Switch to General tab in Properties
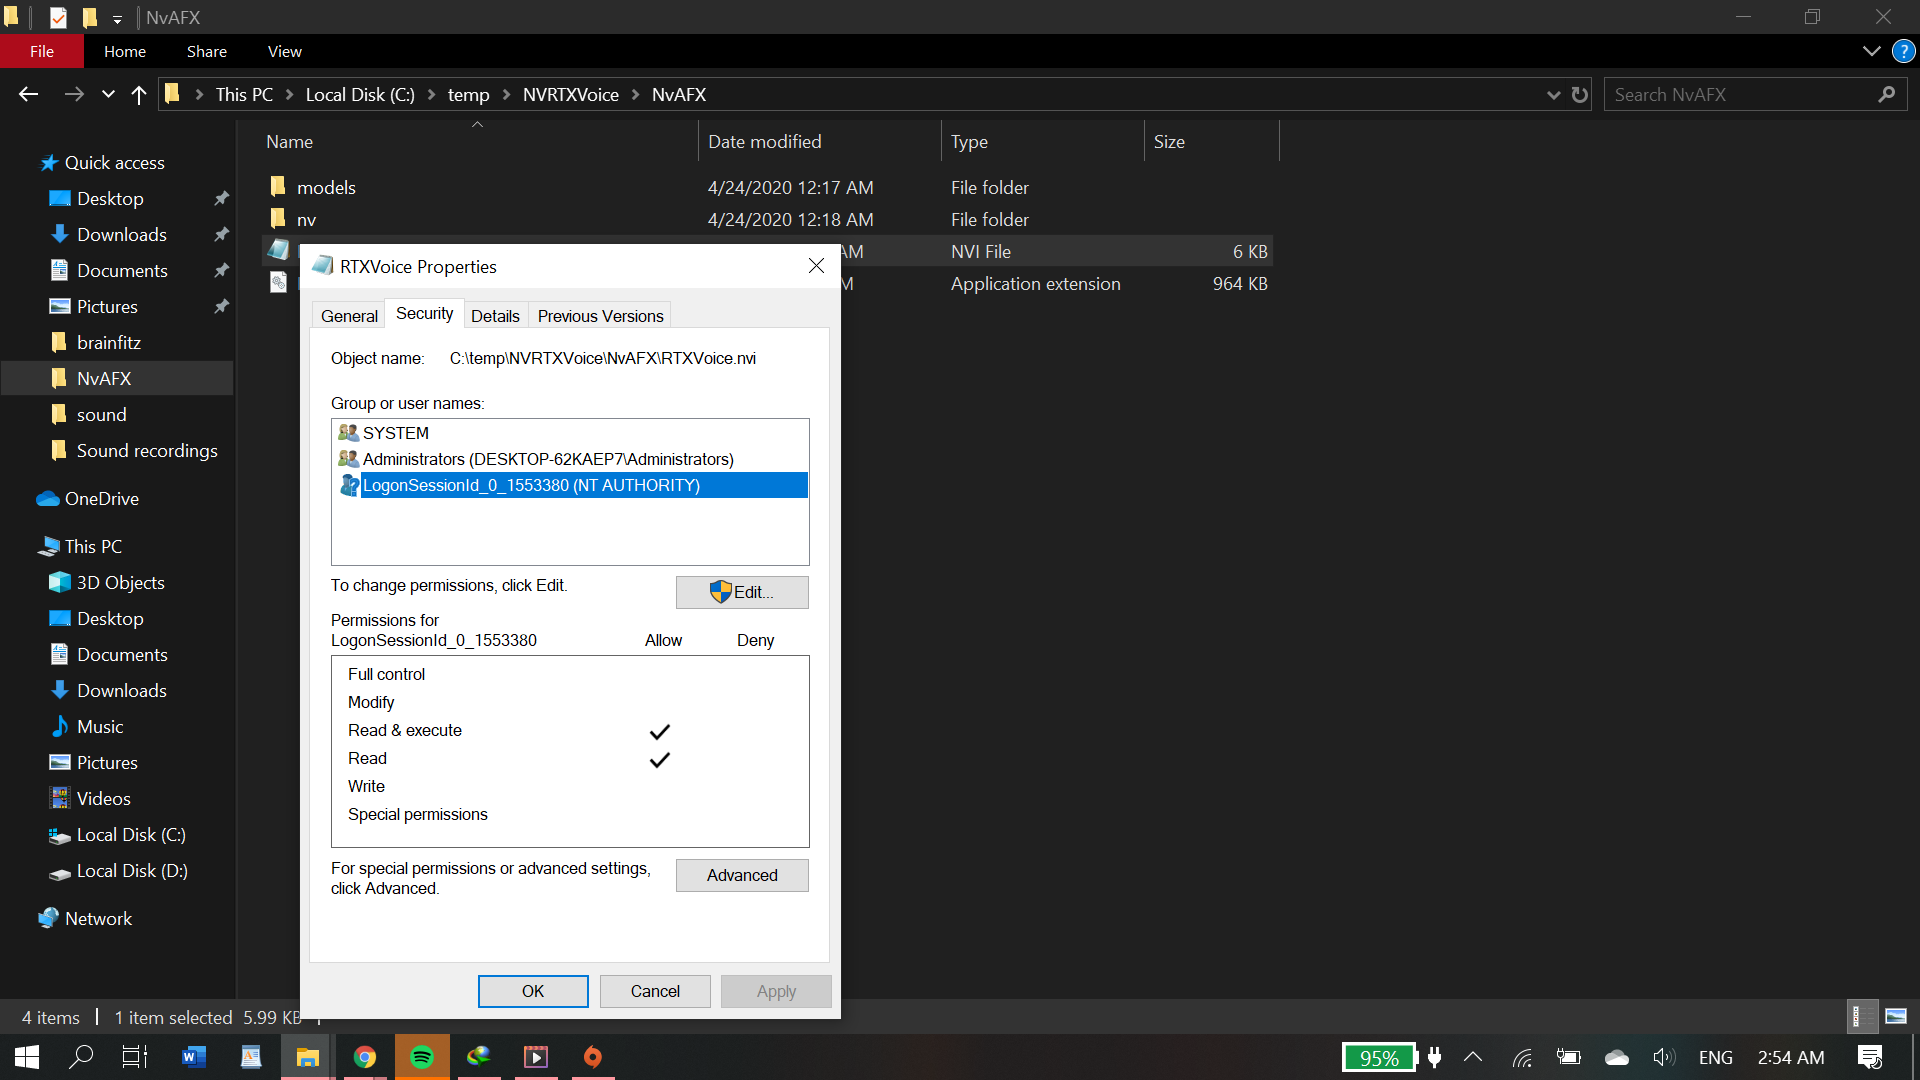This screenshot has width=1920, height=1080. coord(349,315)
